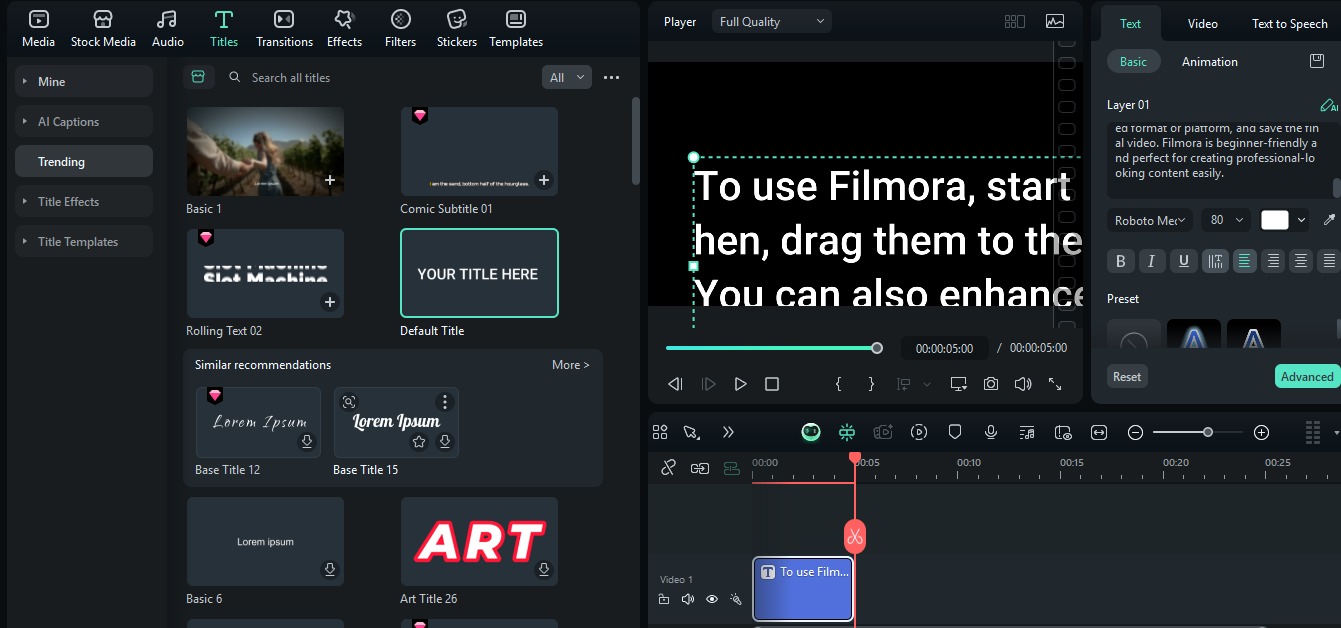
Task: Expand the Title Templates category
Action: (84, 242)
